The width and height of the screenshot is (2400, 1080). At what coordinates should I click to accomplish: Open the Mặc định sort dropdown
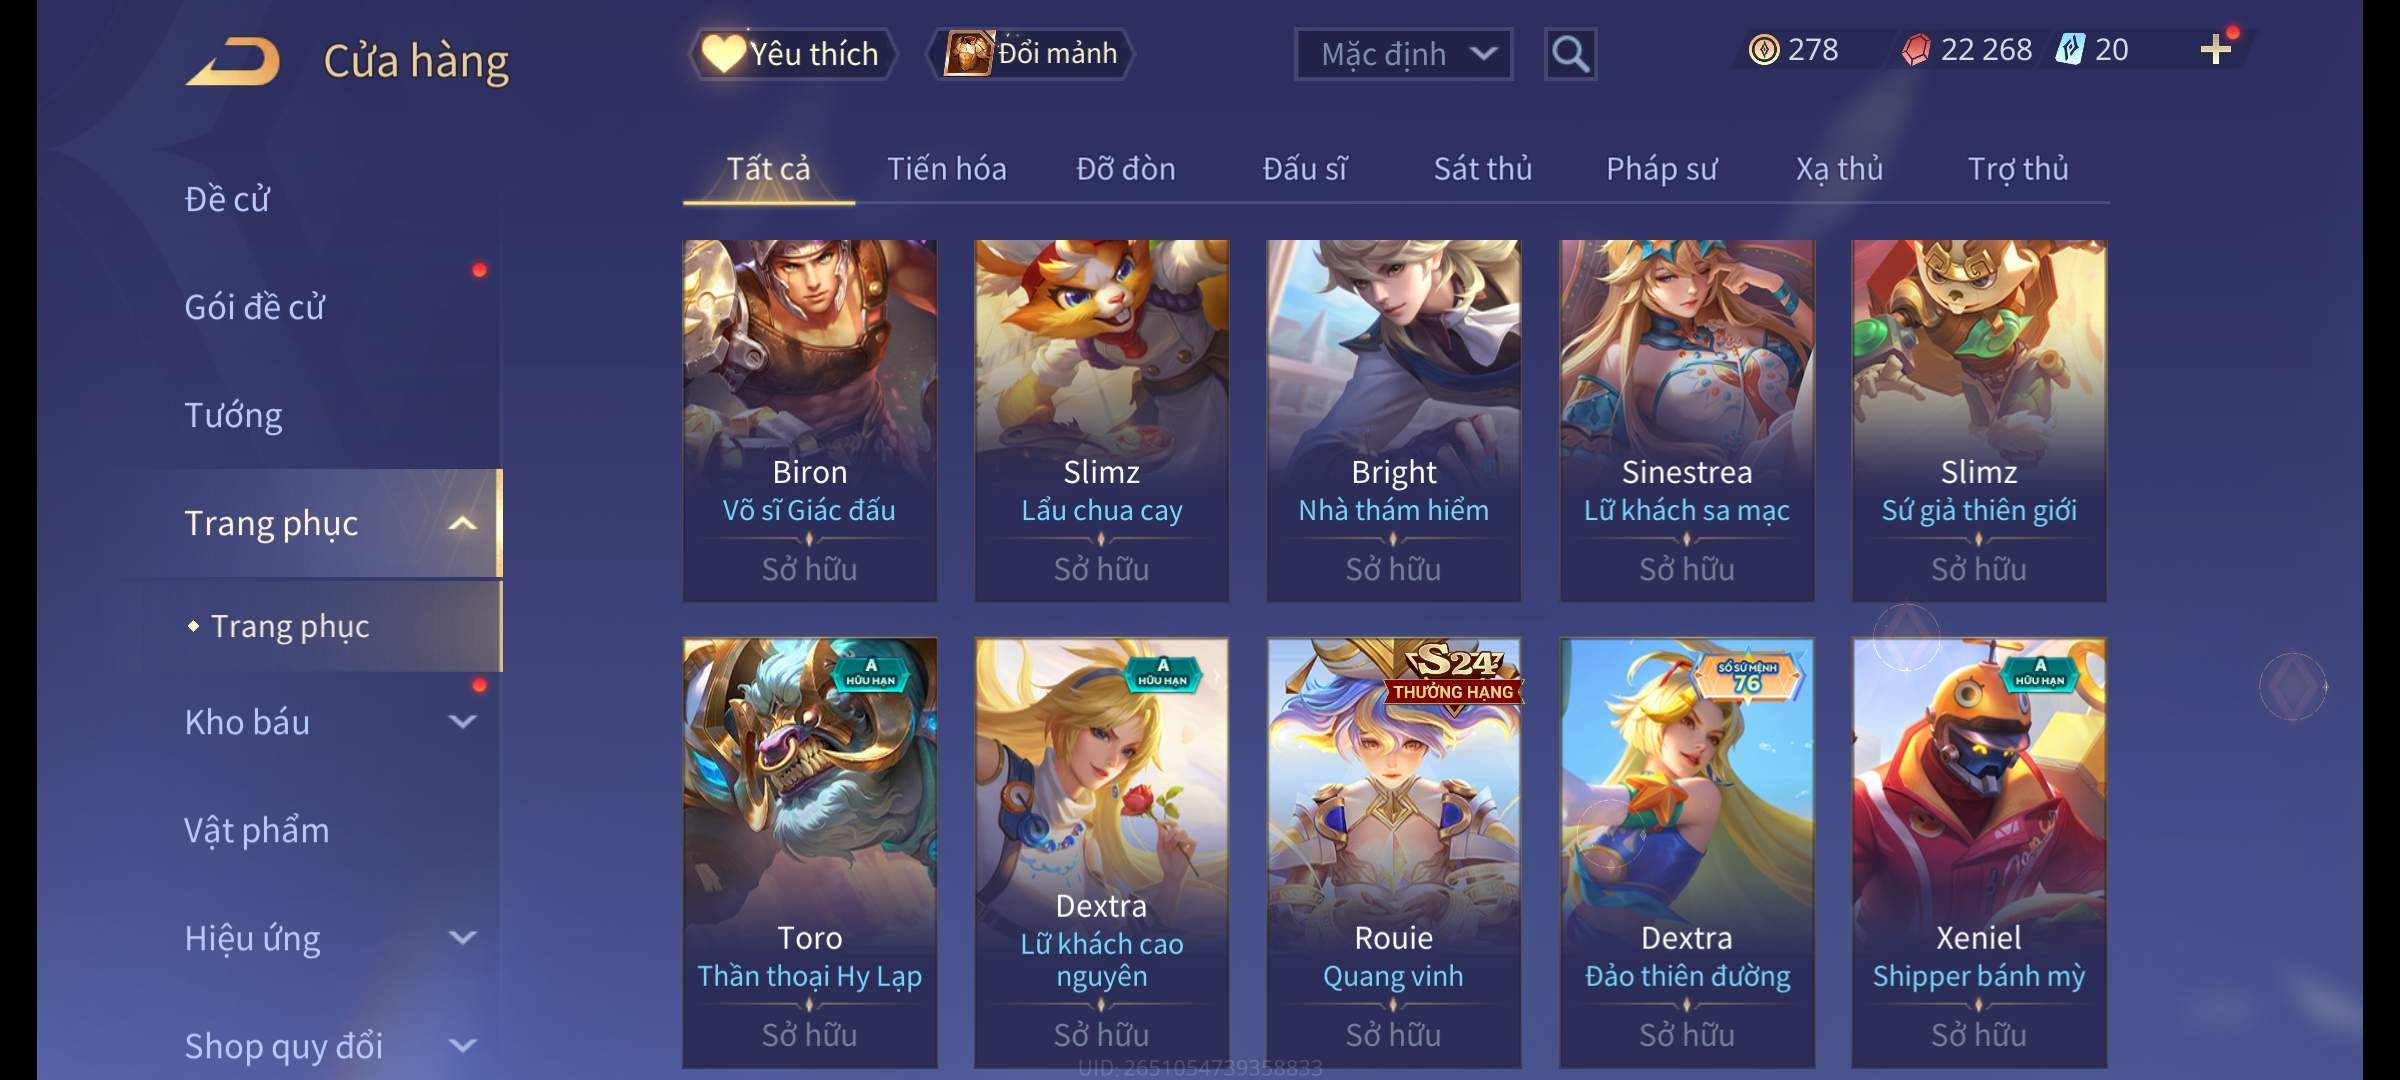pyautogui.click(x=1403, y=54)
